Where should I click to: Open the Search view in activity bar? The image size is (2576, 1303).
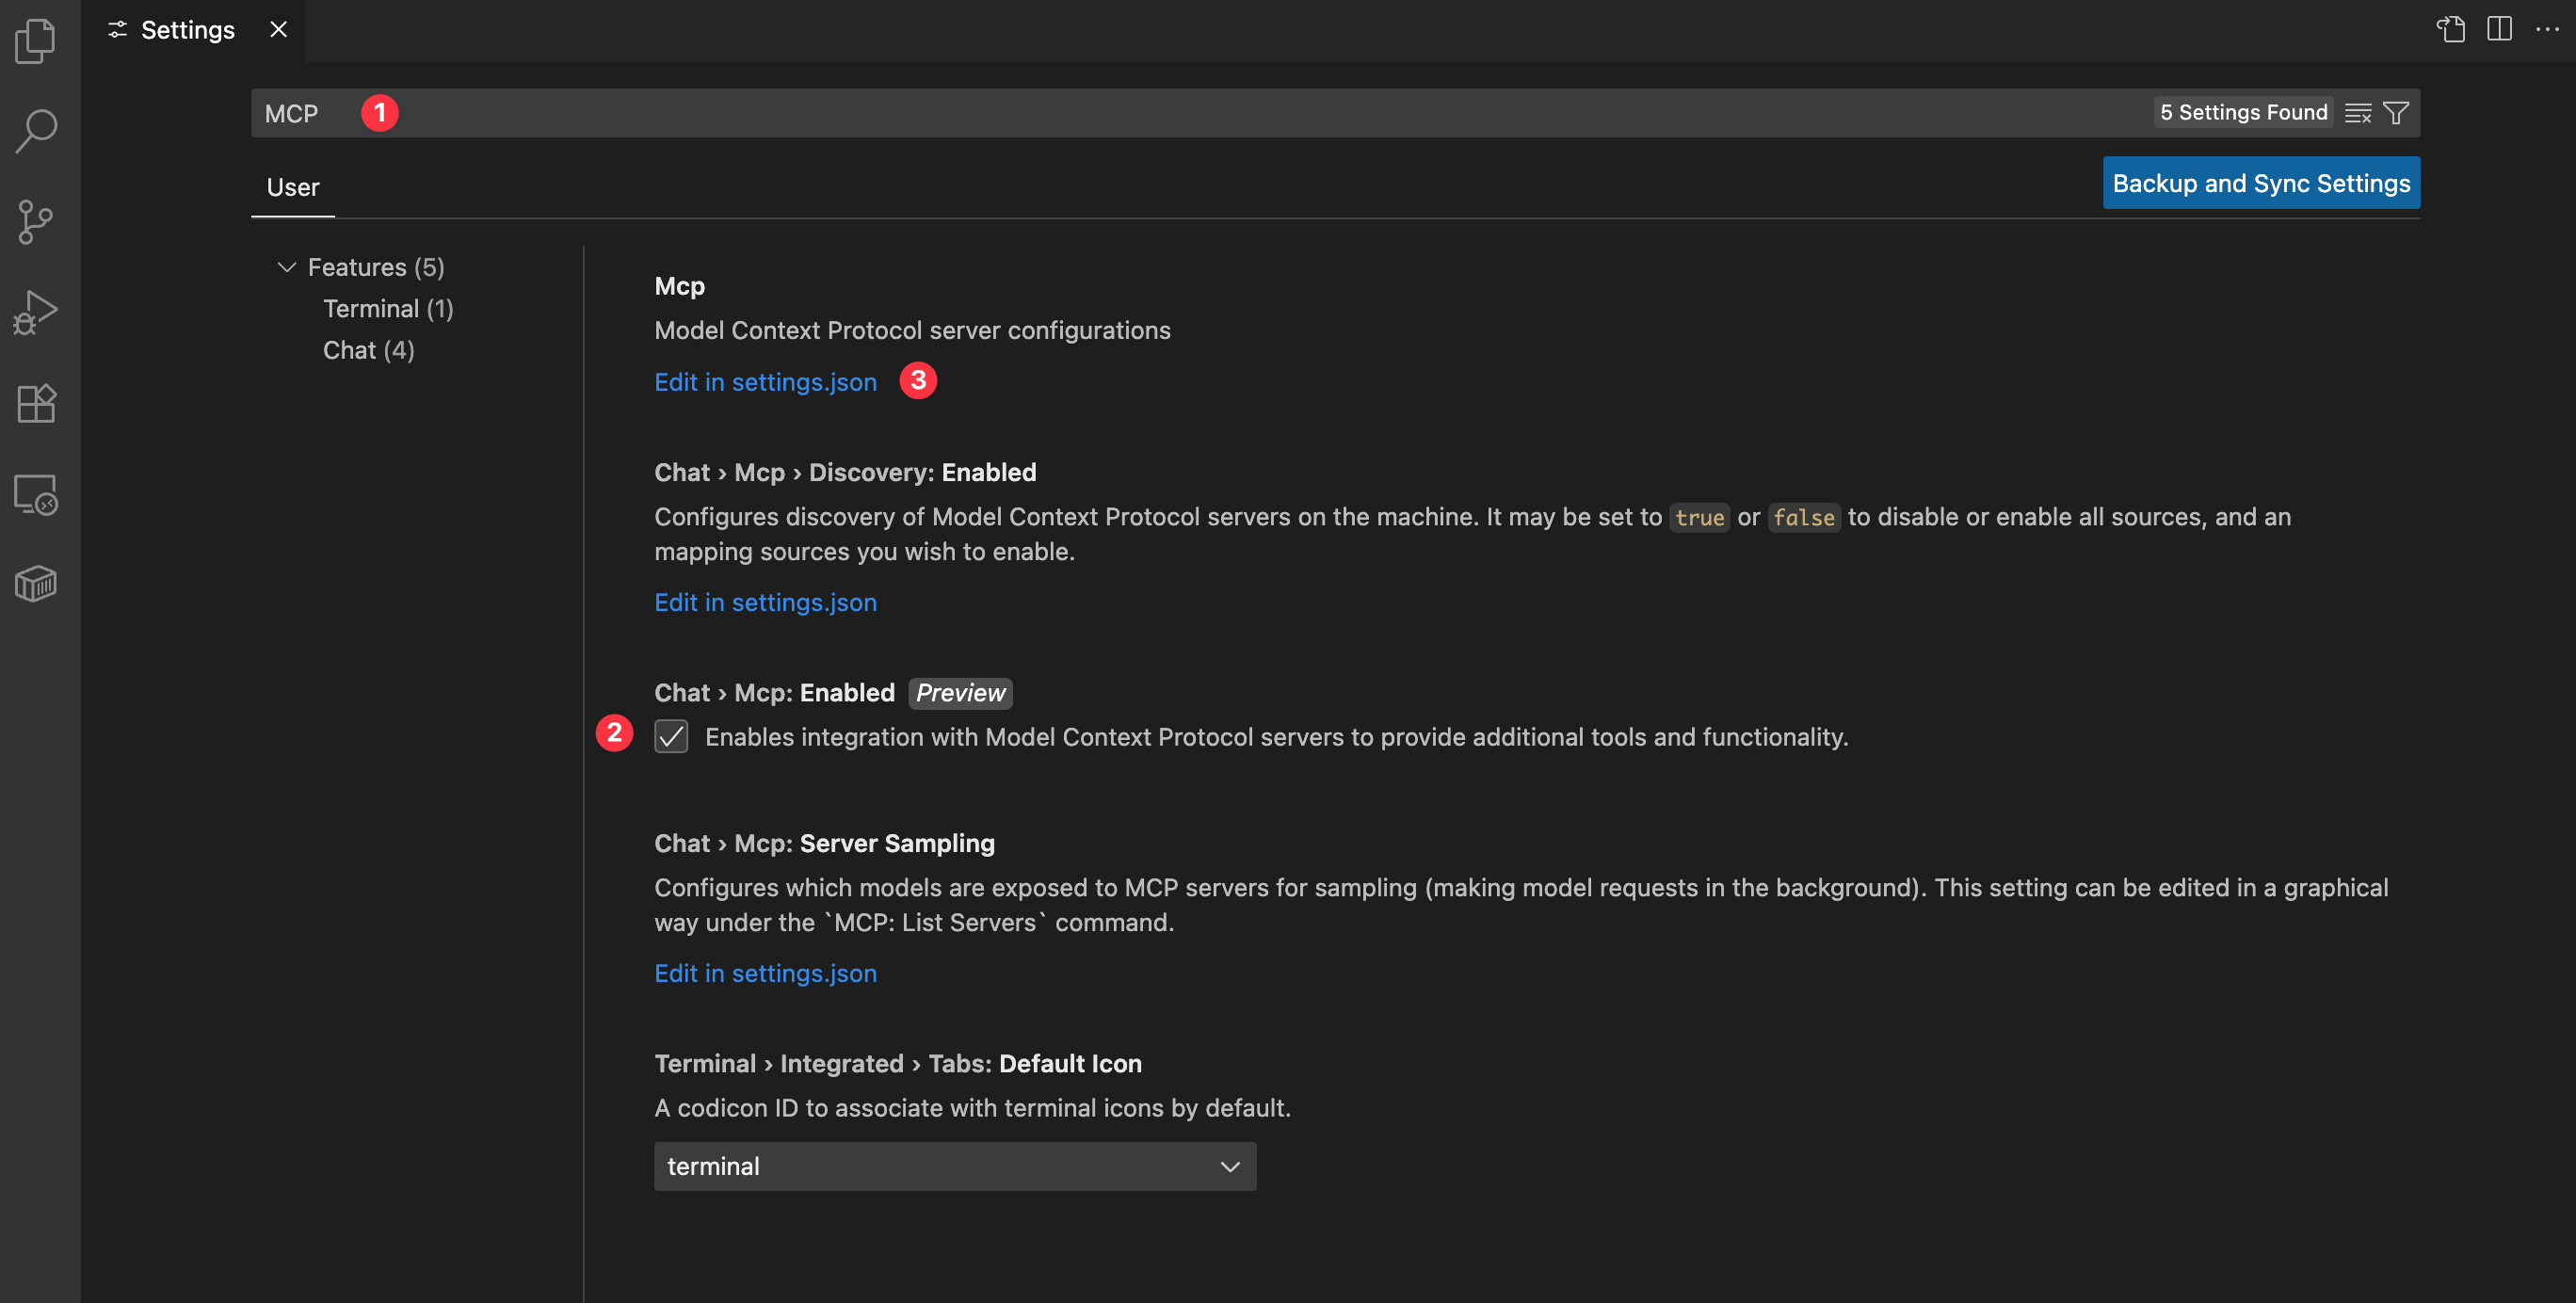coord(36,131)
